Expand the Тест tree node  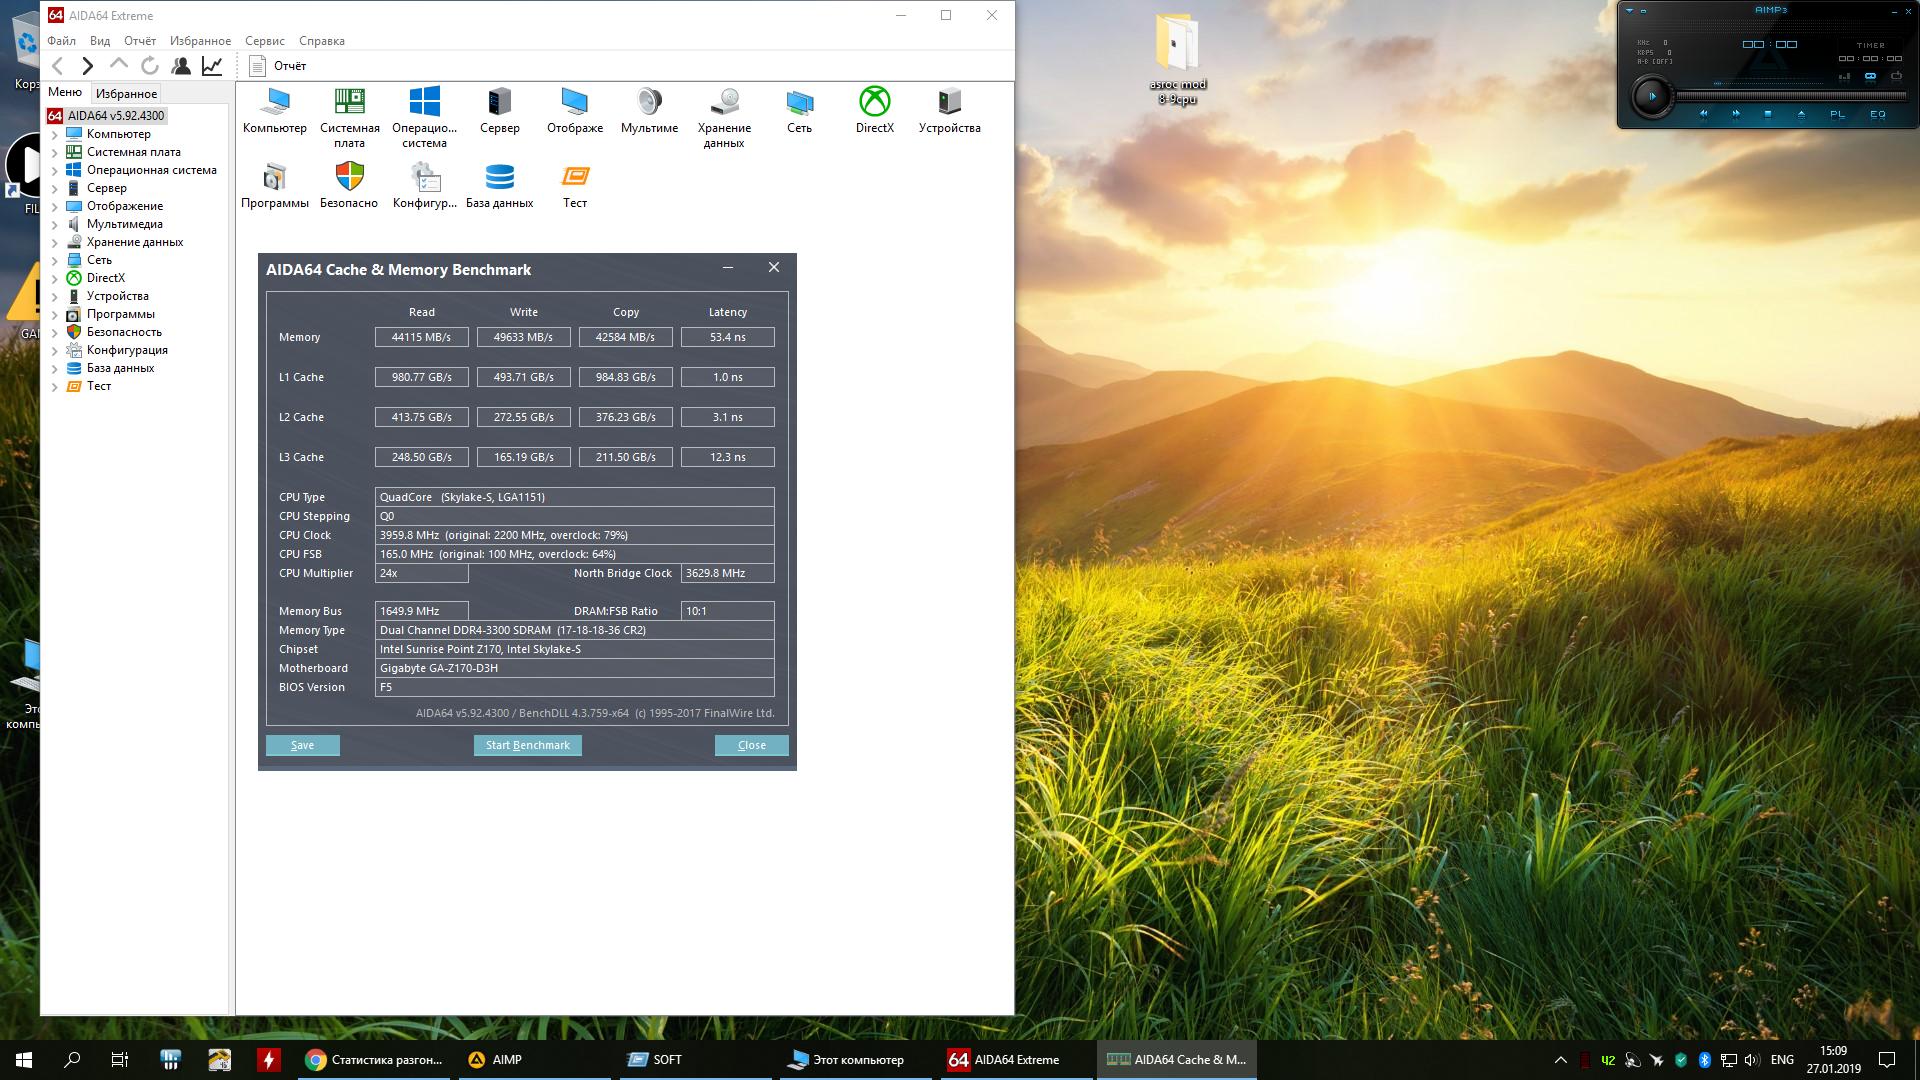coord(55,386)
